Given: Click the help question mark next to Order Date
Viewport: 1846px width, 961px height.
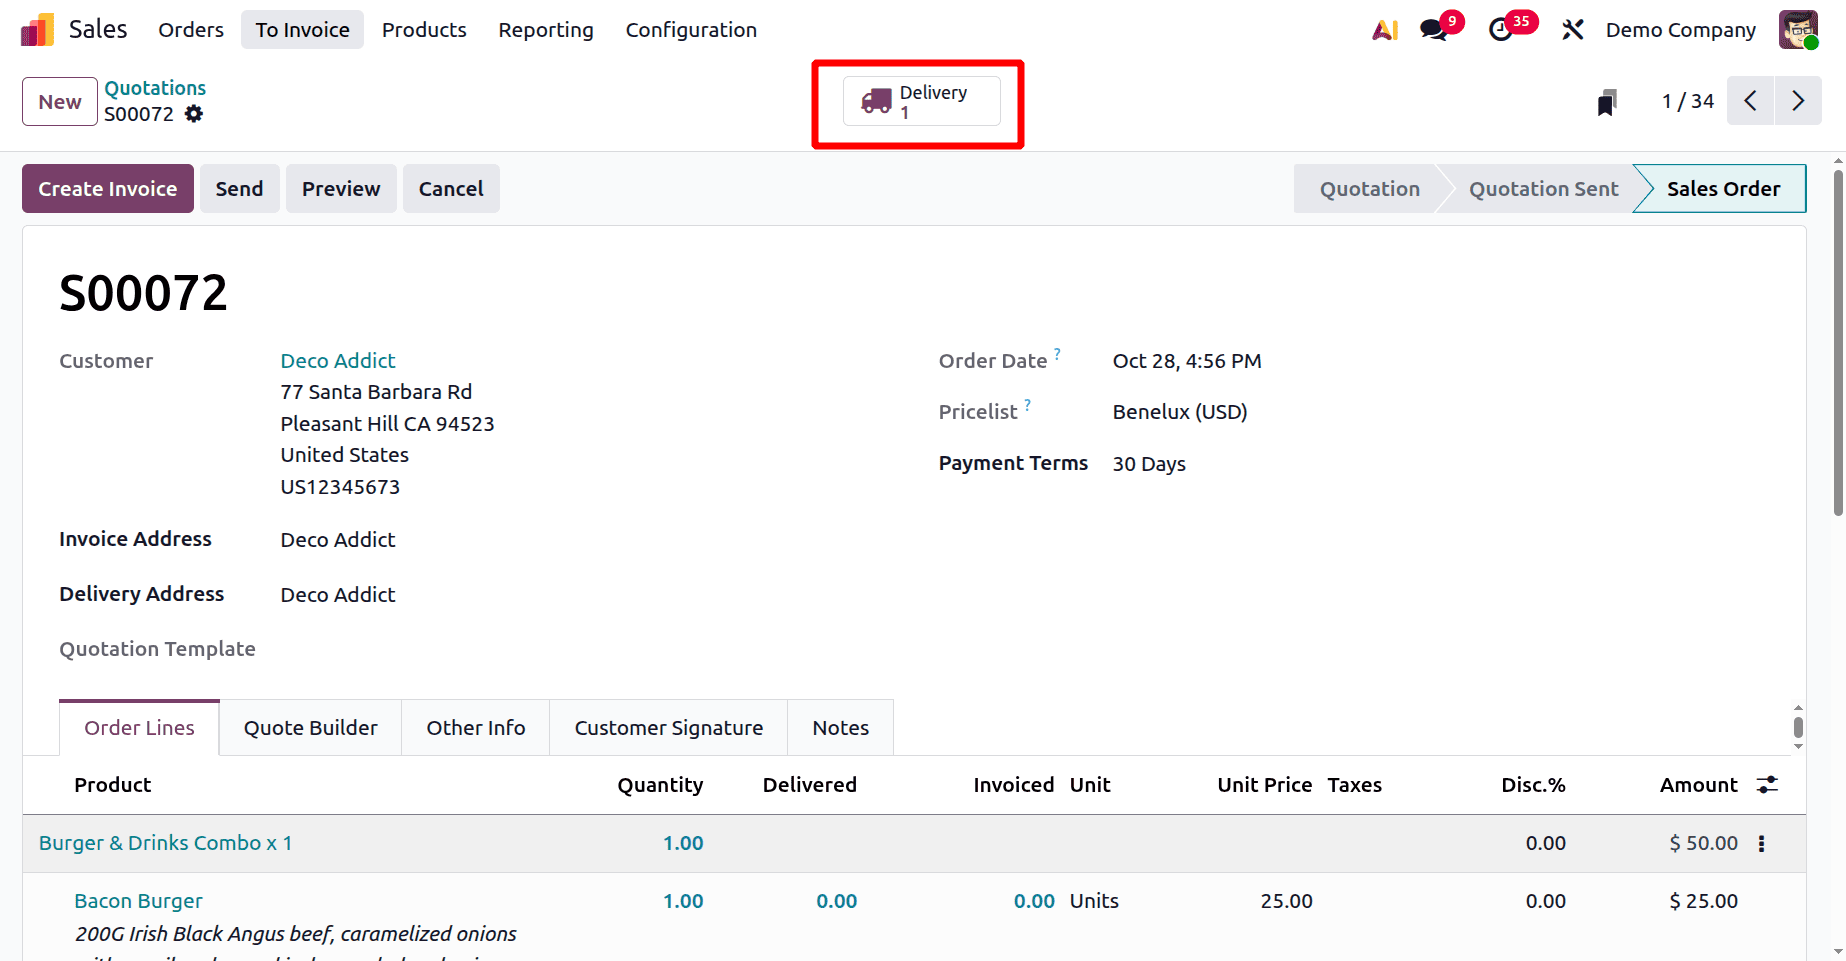Looking at the screenshot, I should [x=1058, y=353].
